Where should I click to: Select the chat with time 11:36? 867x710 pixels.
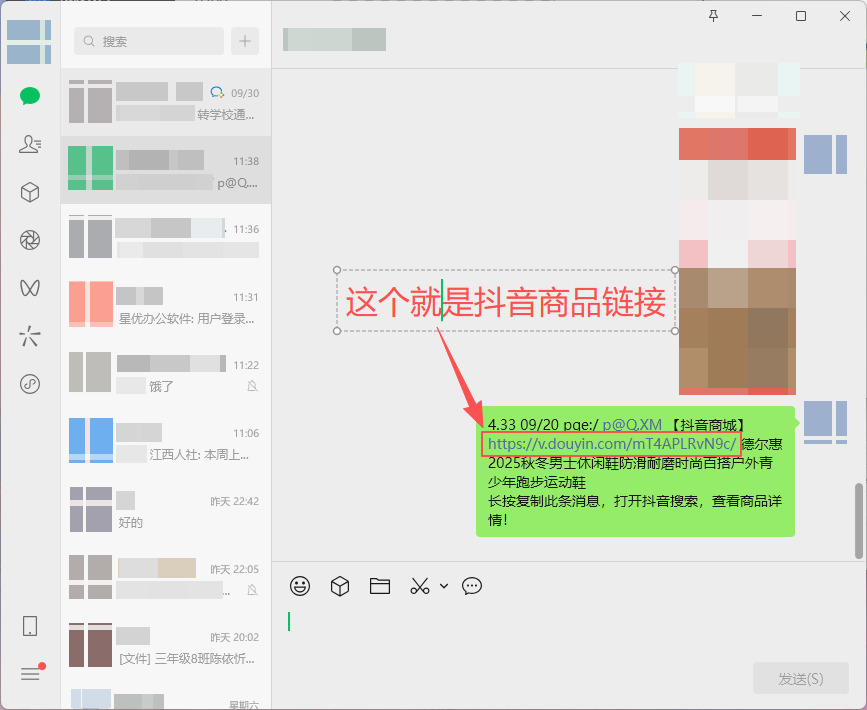coord(165,238)
